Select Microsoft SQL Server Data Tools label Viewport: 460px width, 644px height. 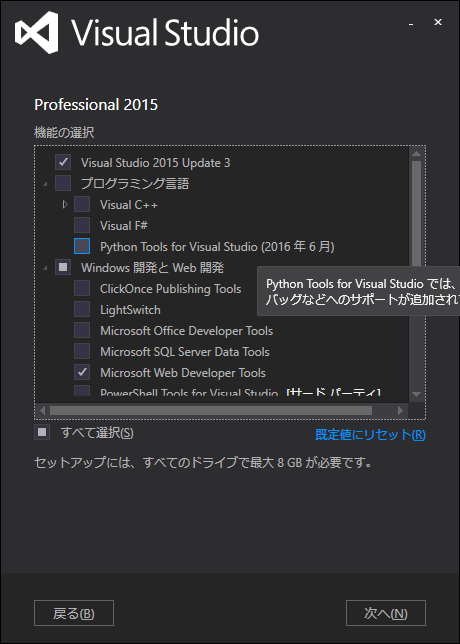pos(185,352)
